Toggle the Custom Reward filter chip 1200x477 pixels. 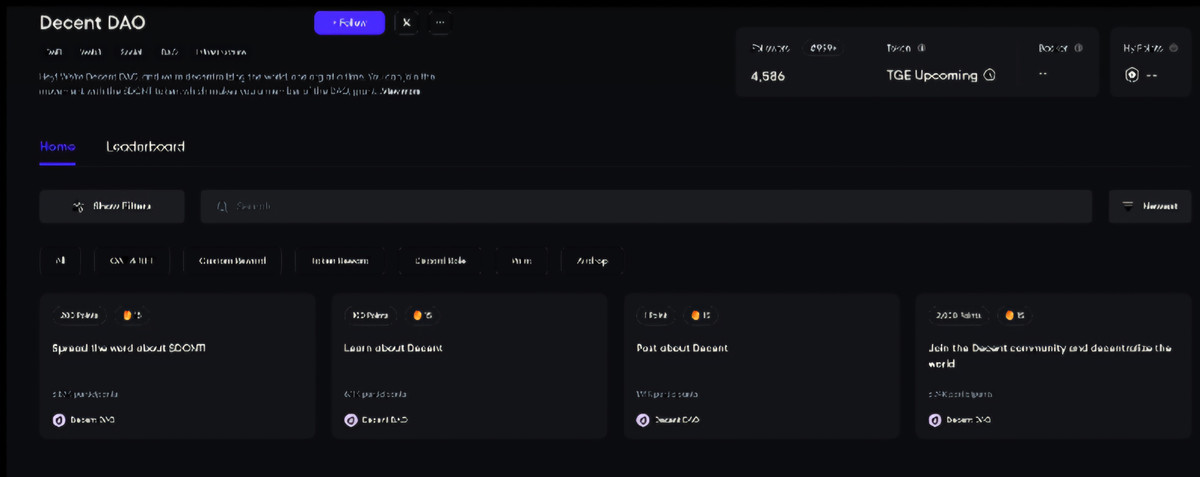click(232, 261)
